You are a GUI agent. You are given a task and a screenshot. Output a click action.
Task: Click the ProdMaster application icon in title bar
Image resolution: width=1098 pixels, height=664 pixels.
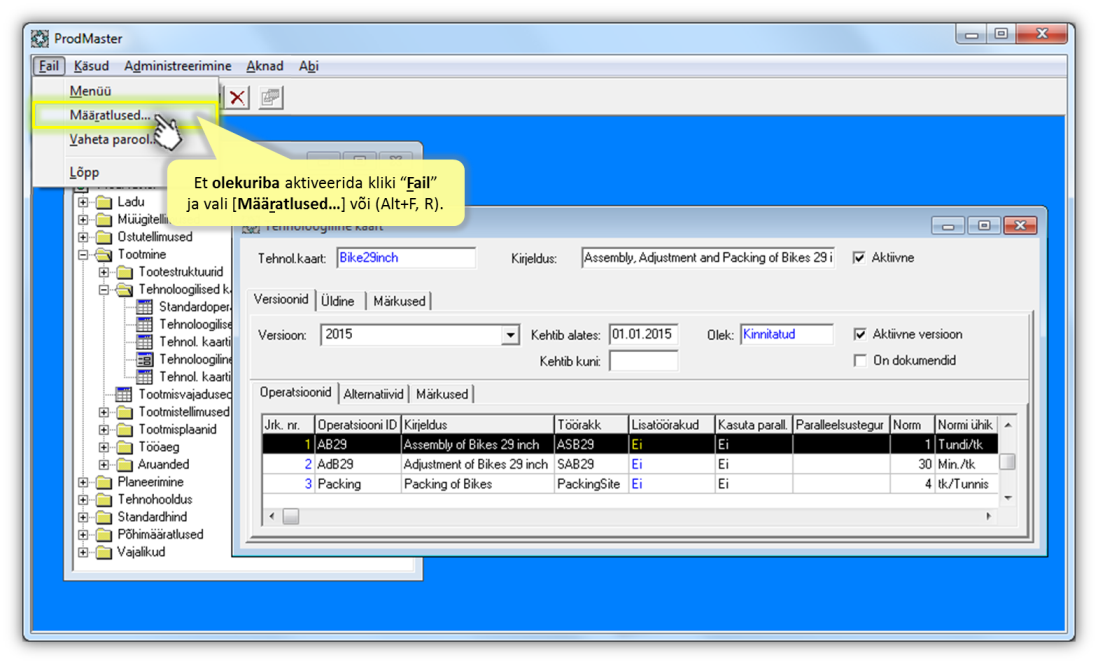pos(40,38)
